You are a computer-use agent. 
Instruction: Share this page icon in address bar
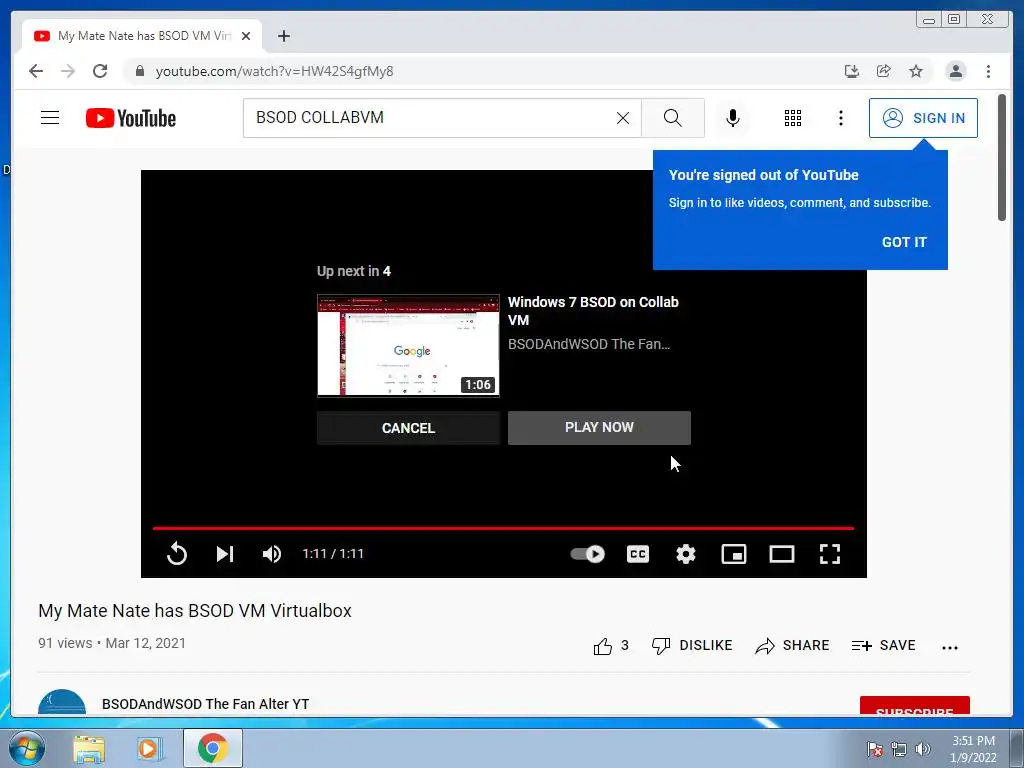tap(884, 71)
